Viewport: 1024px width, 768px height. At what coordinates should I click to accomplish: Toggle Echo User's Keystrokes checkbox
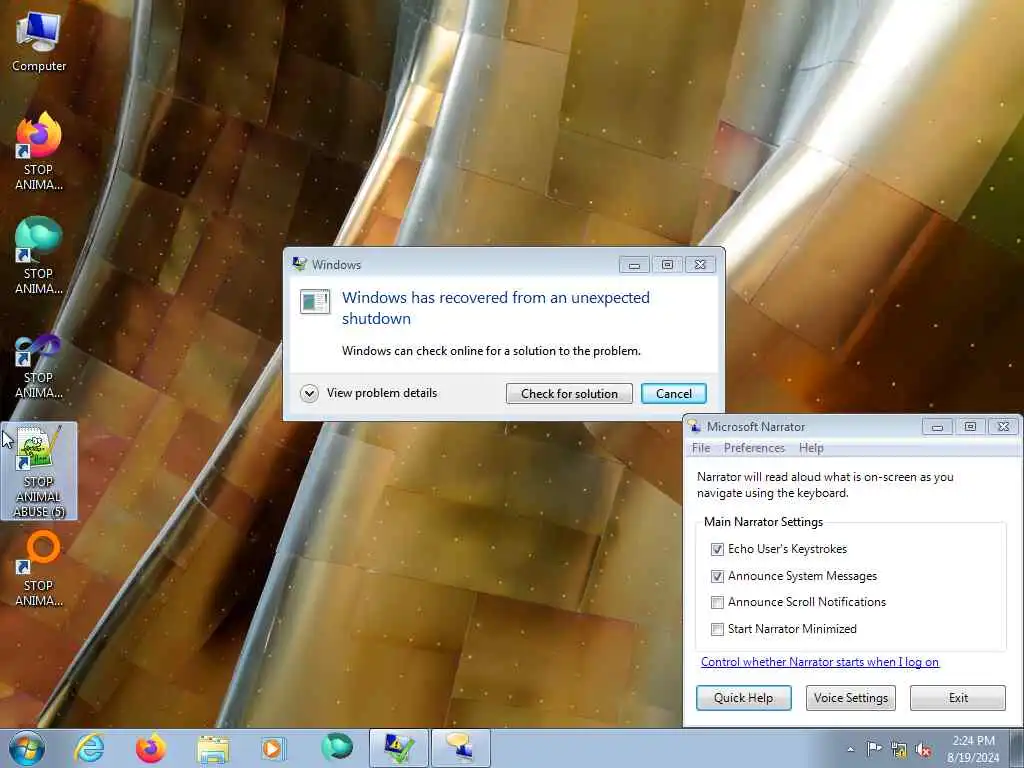pyautogui.click(x=717, y=549)
